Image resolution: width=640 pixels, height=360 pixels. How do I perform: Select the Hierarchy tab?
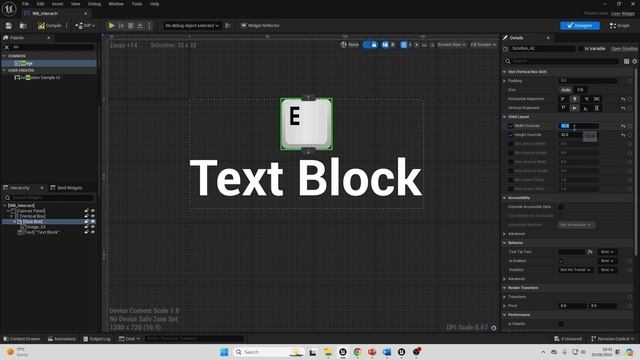[x=19, y=188]
